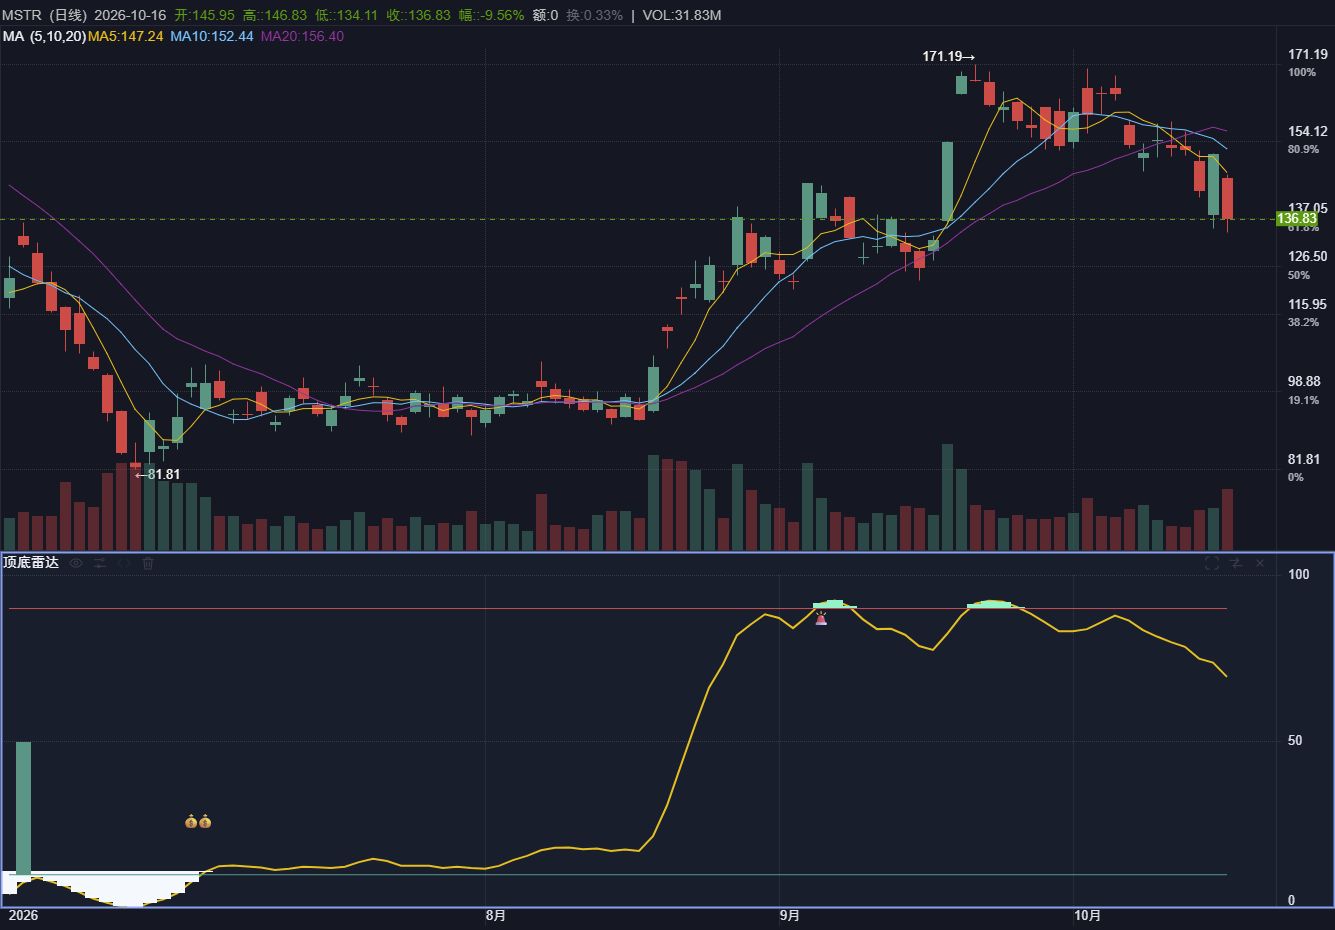
Task: Click the 高:146.83 high price readout
Action: click(x=275, y=15)
